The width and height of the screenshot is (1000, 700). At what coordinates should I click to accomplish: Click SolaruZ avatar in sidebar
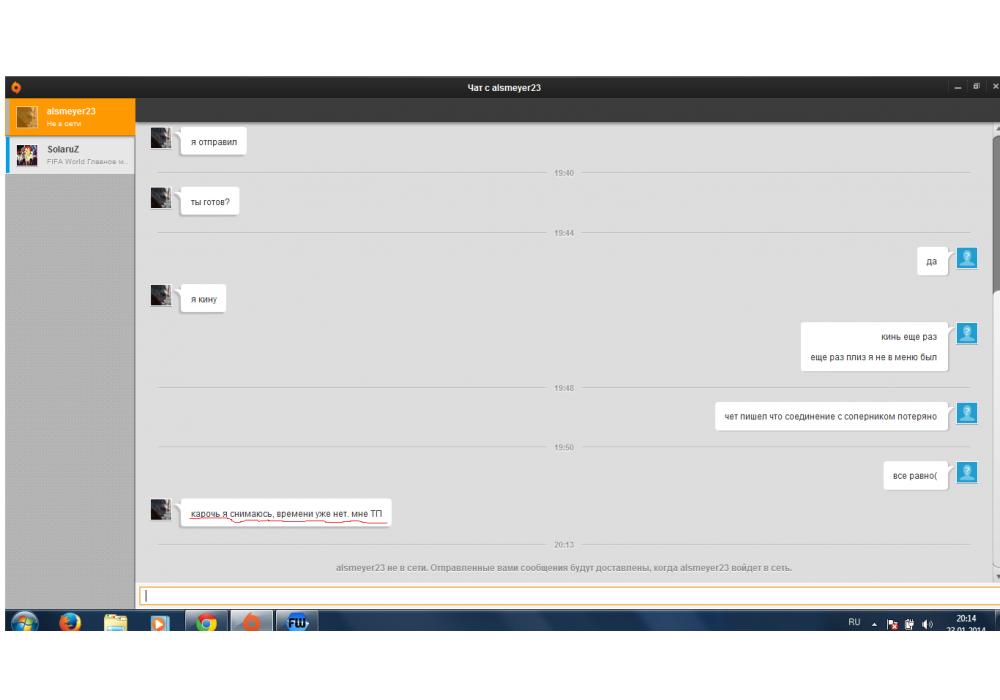pyautogui.click(x=27, y=155)
